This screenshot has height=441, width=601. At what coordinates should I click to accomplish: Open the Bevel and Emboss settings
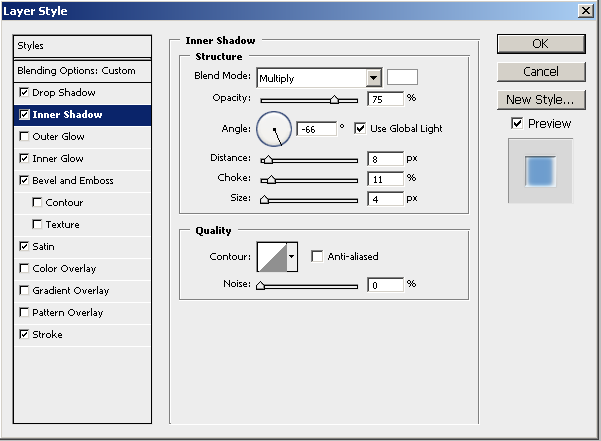(73, 181)
